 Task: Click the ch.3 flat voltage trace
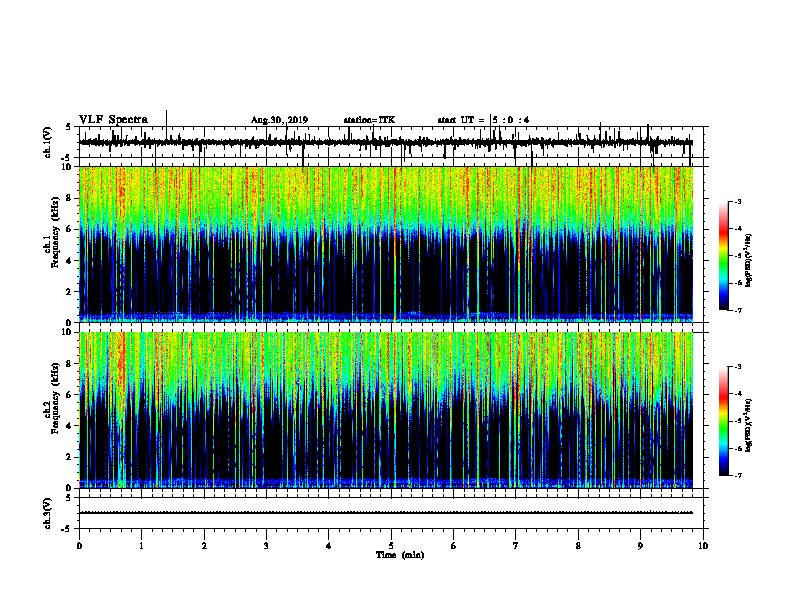[x=386, y=513]
